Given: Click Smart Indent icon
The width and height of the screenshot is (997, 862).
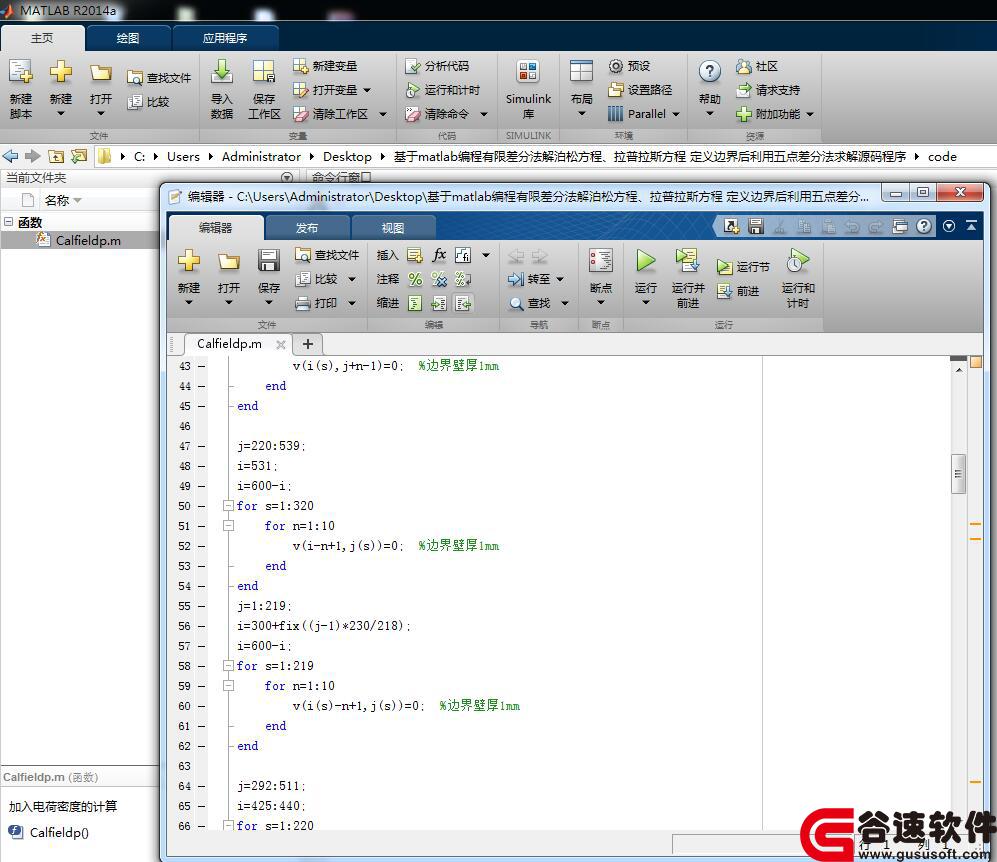Looking at the screenshot, I should [415, 303].
